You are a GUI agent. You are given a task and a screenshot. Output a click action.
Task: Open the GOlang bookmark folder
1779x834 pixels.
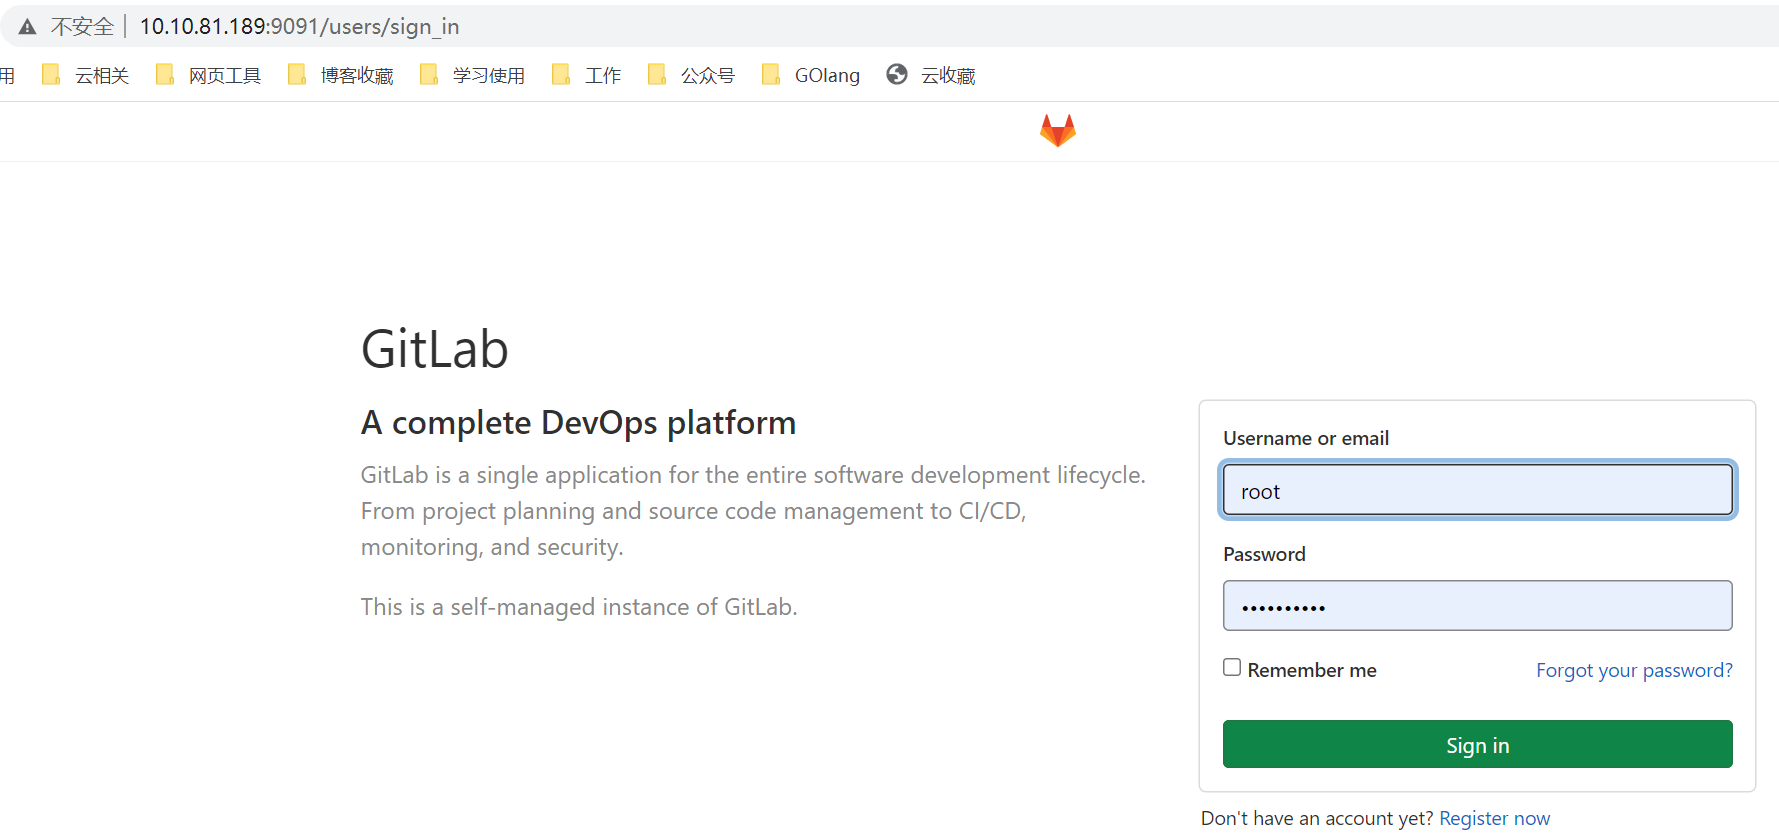pos(810,75)
